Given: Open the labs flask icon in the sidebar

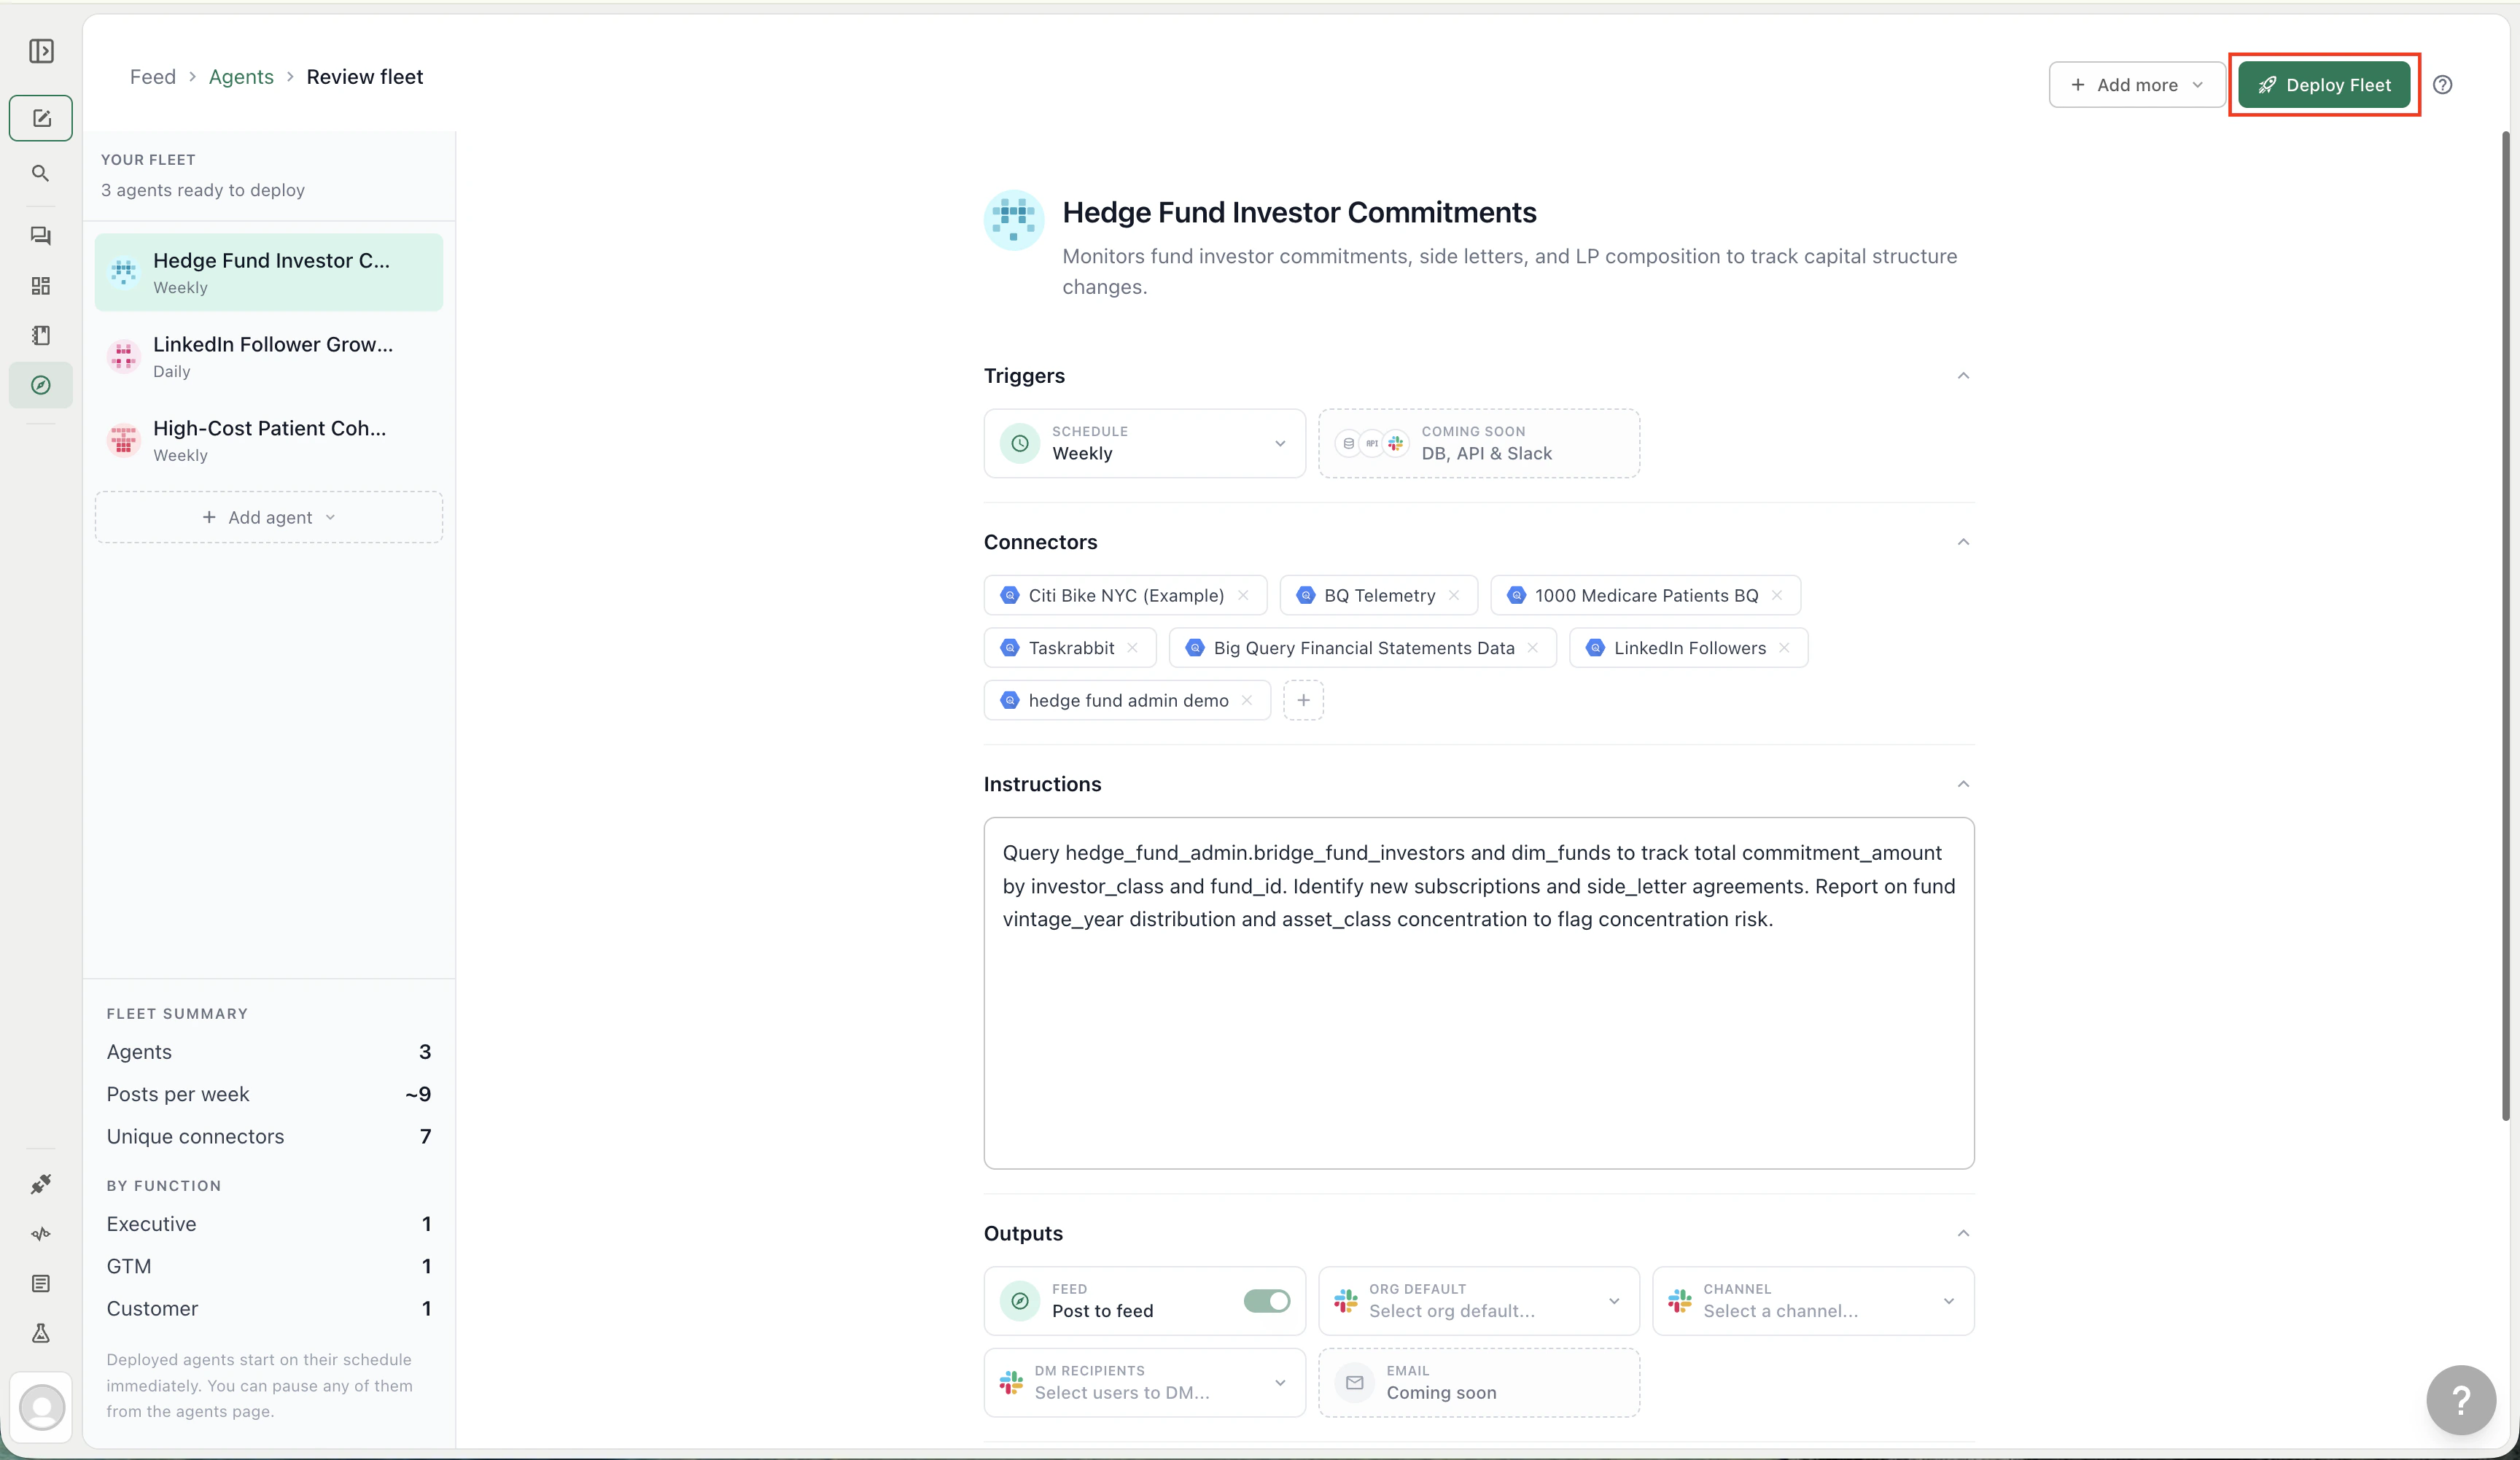Looking at the screenshot, I should click(x=40, y=1334).
